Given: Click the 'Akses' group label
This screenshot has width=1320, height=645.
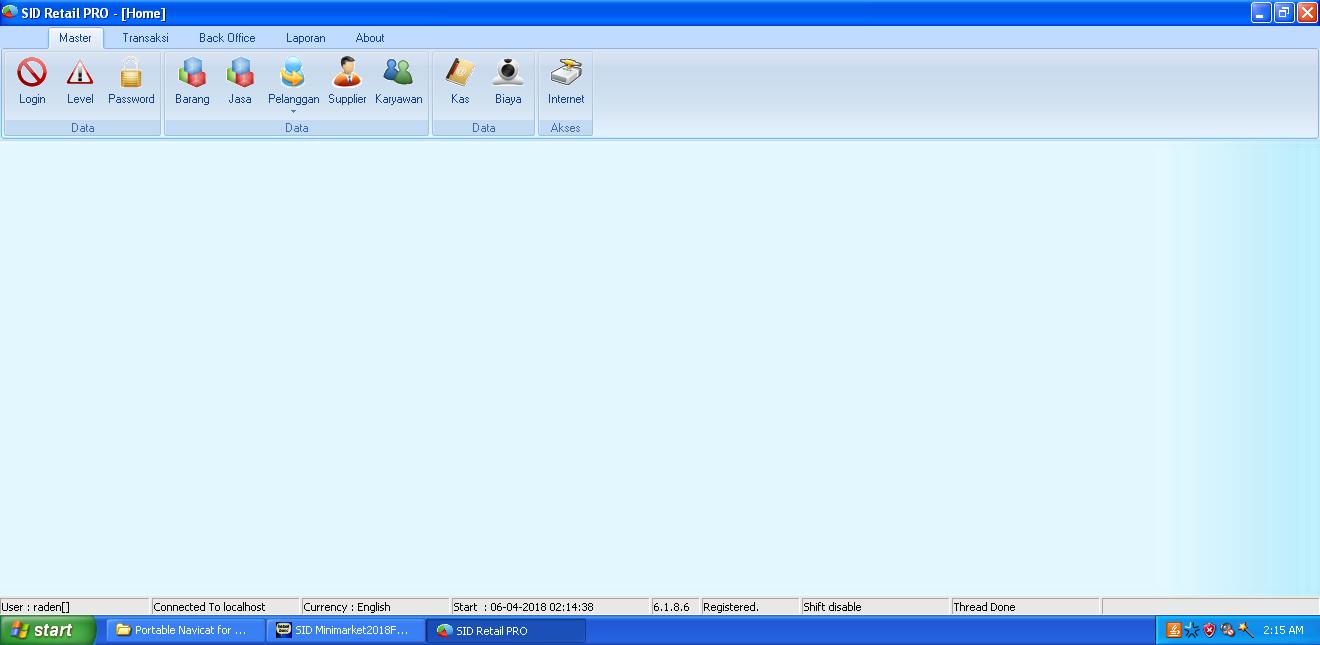Looking at the screenshot, I should pos(566,128).
